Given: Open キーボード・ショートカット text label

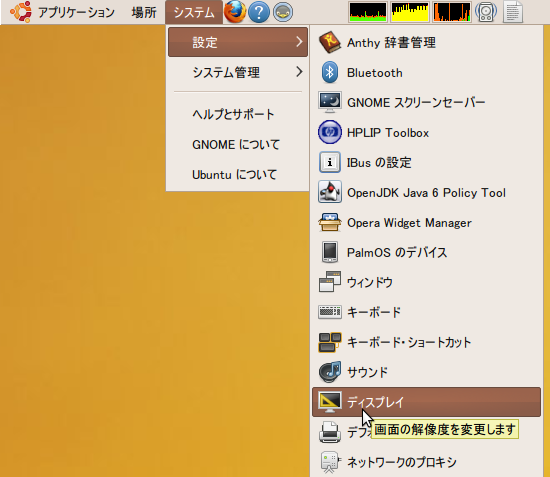Looking at the screenshot, I should [x=409, y=342].
